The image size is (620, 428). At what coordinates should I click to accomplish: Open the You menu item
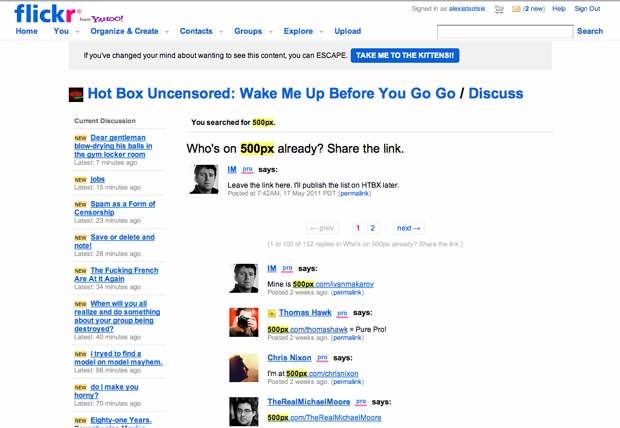(61, 31)
